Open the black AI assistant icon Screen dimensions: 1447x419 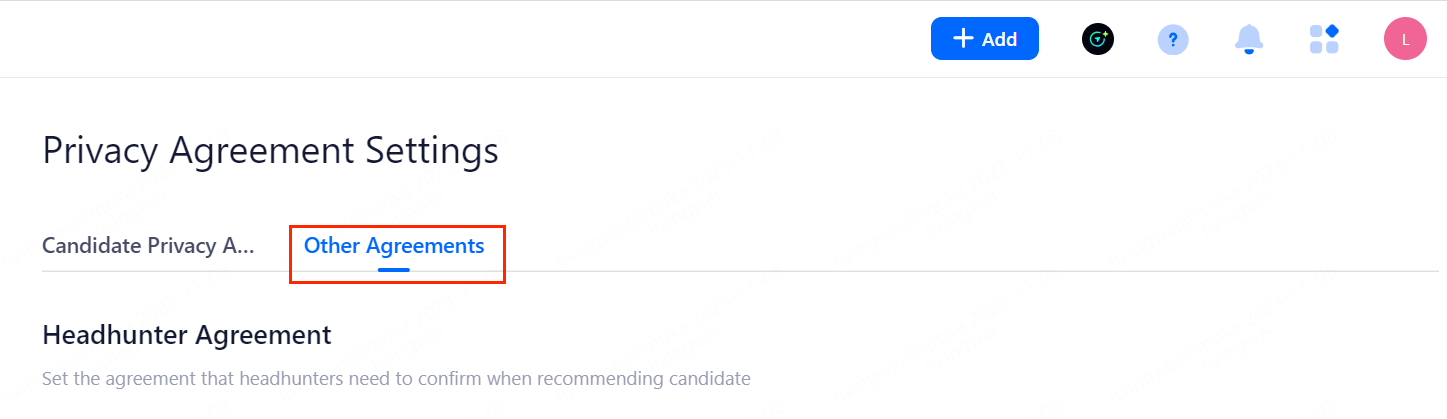[x=1098, y=39]
